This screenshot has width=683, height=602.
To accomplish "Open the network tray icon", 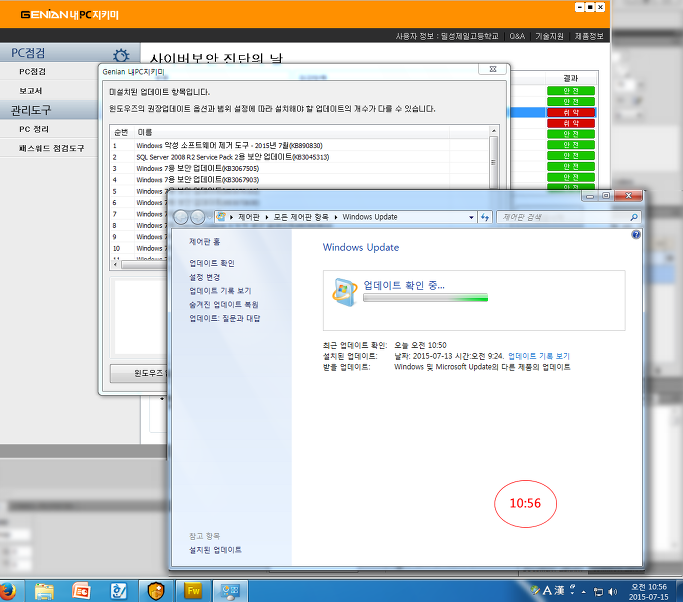I will (598, 592).
